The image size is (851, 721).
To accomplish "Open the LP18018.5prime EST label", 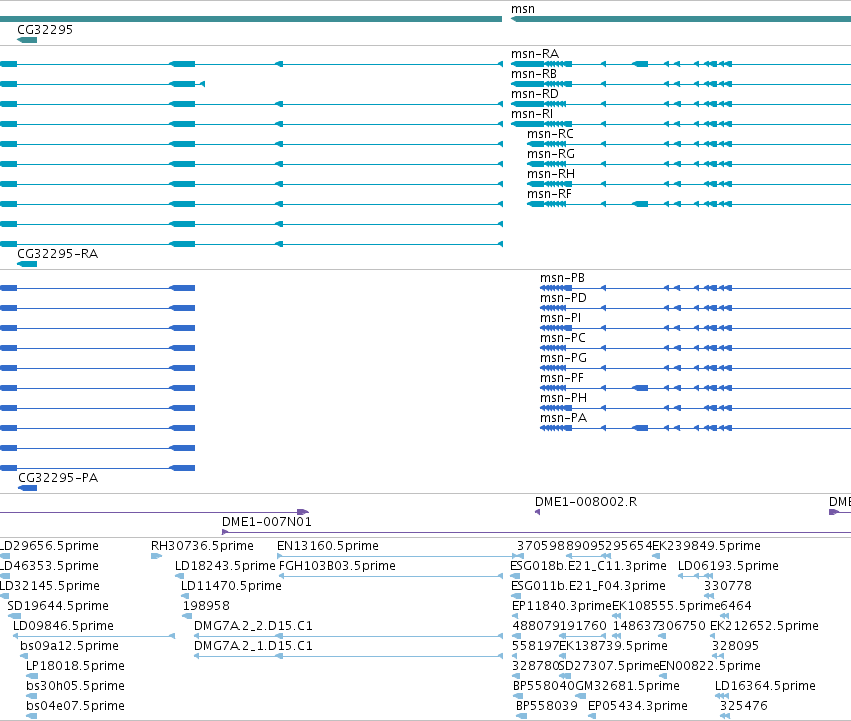I will point(75,666).
